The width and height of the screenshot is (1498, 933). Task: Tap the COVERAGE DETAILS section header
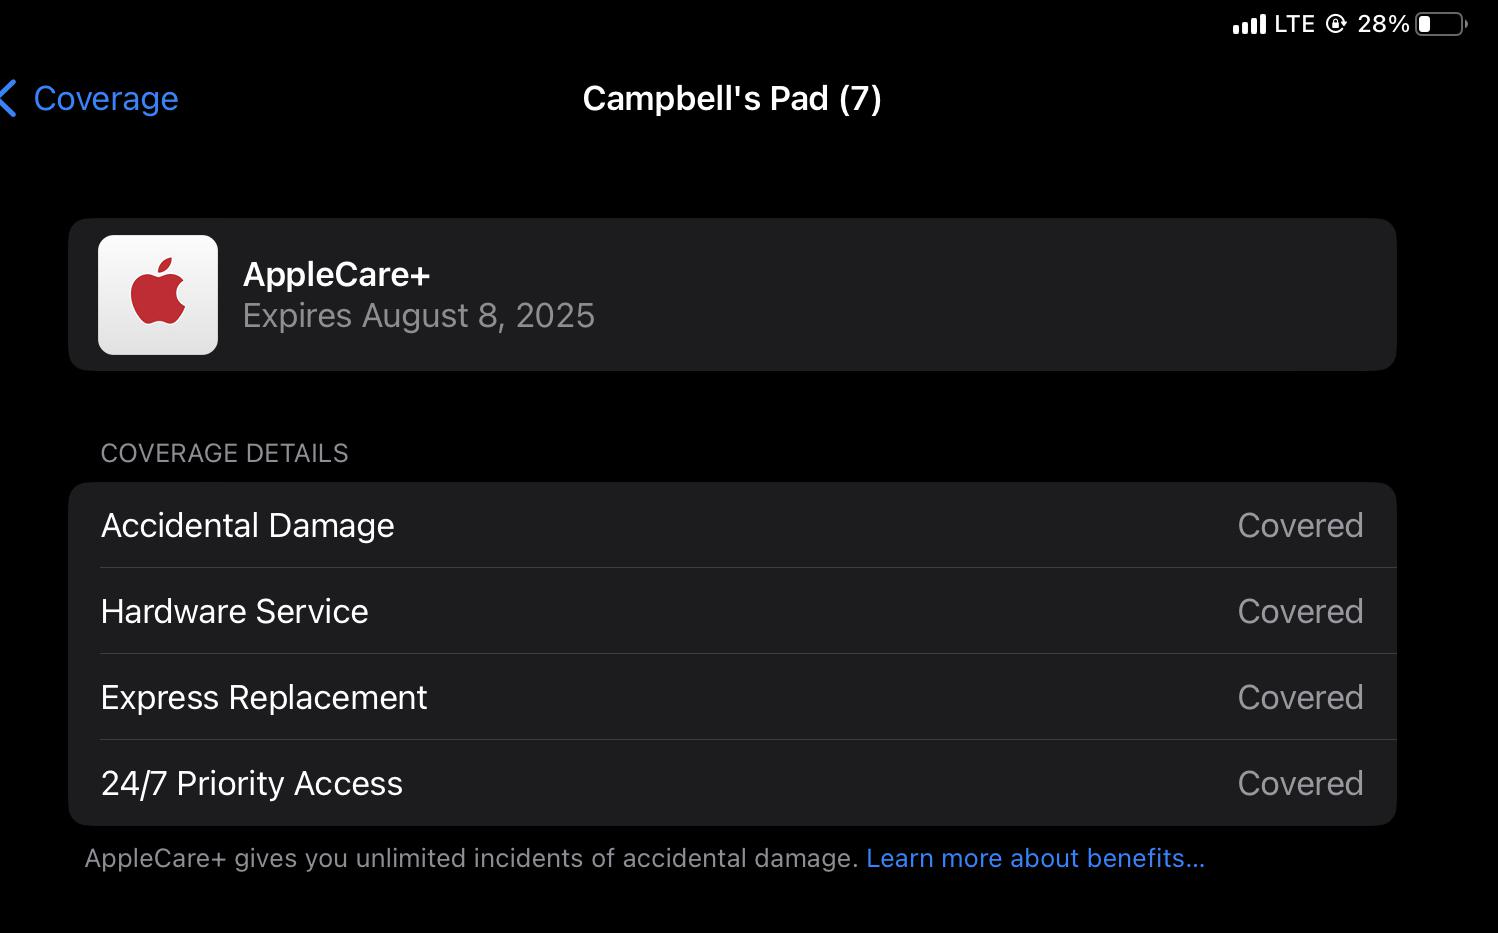coord(225,453)
